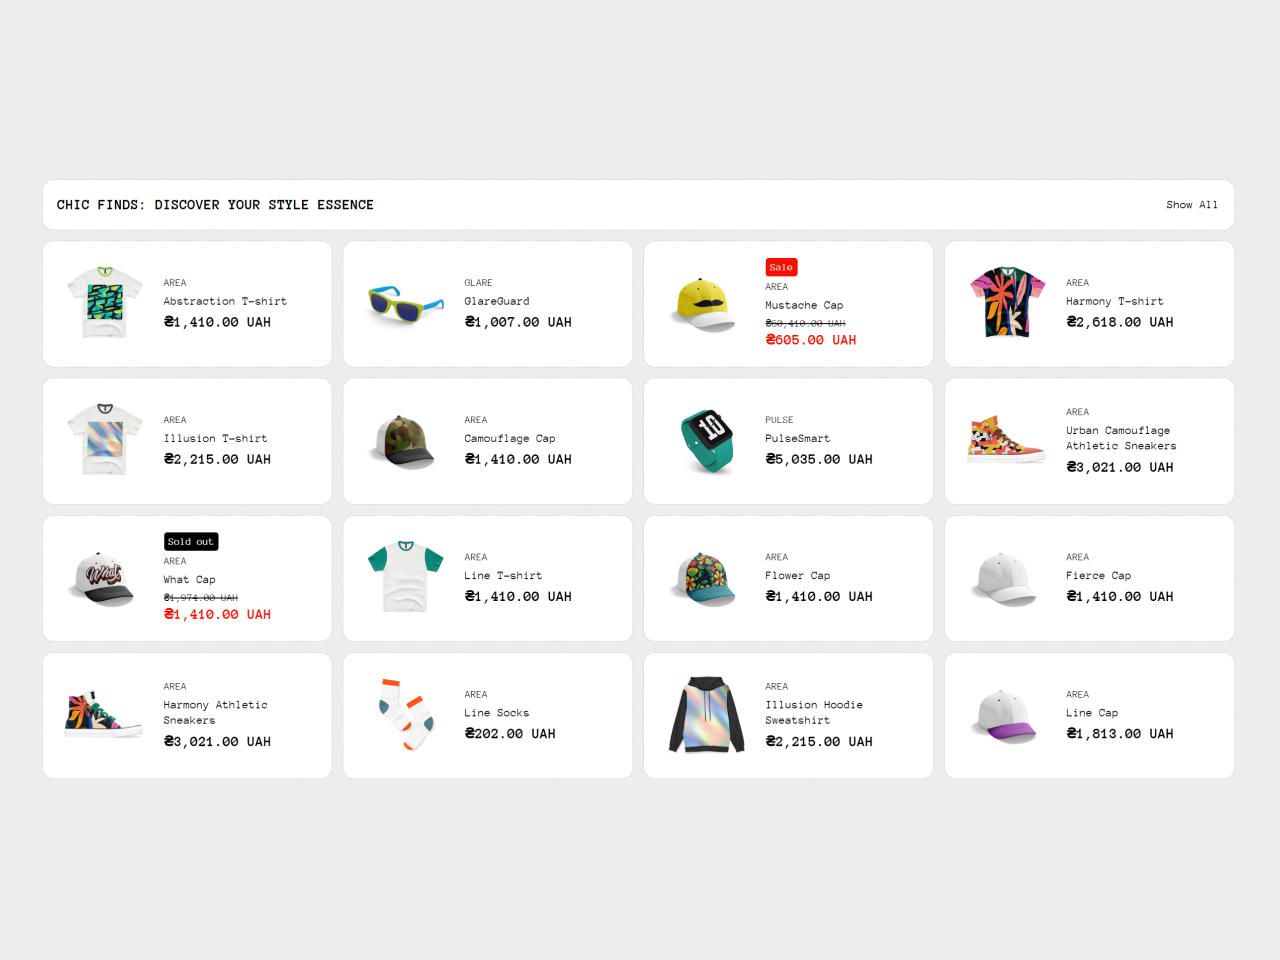Select the Flower Cap thumbnail image

click(706, 578)
